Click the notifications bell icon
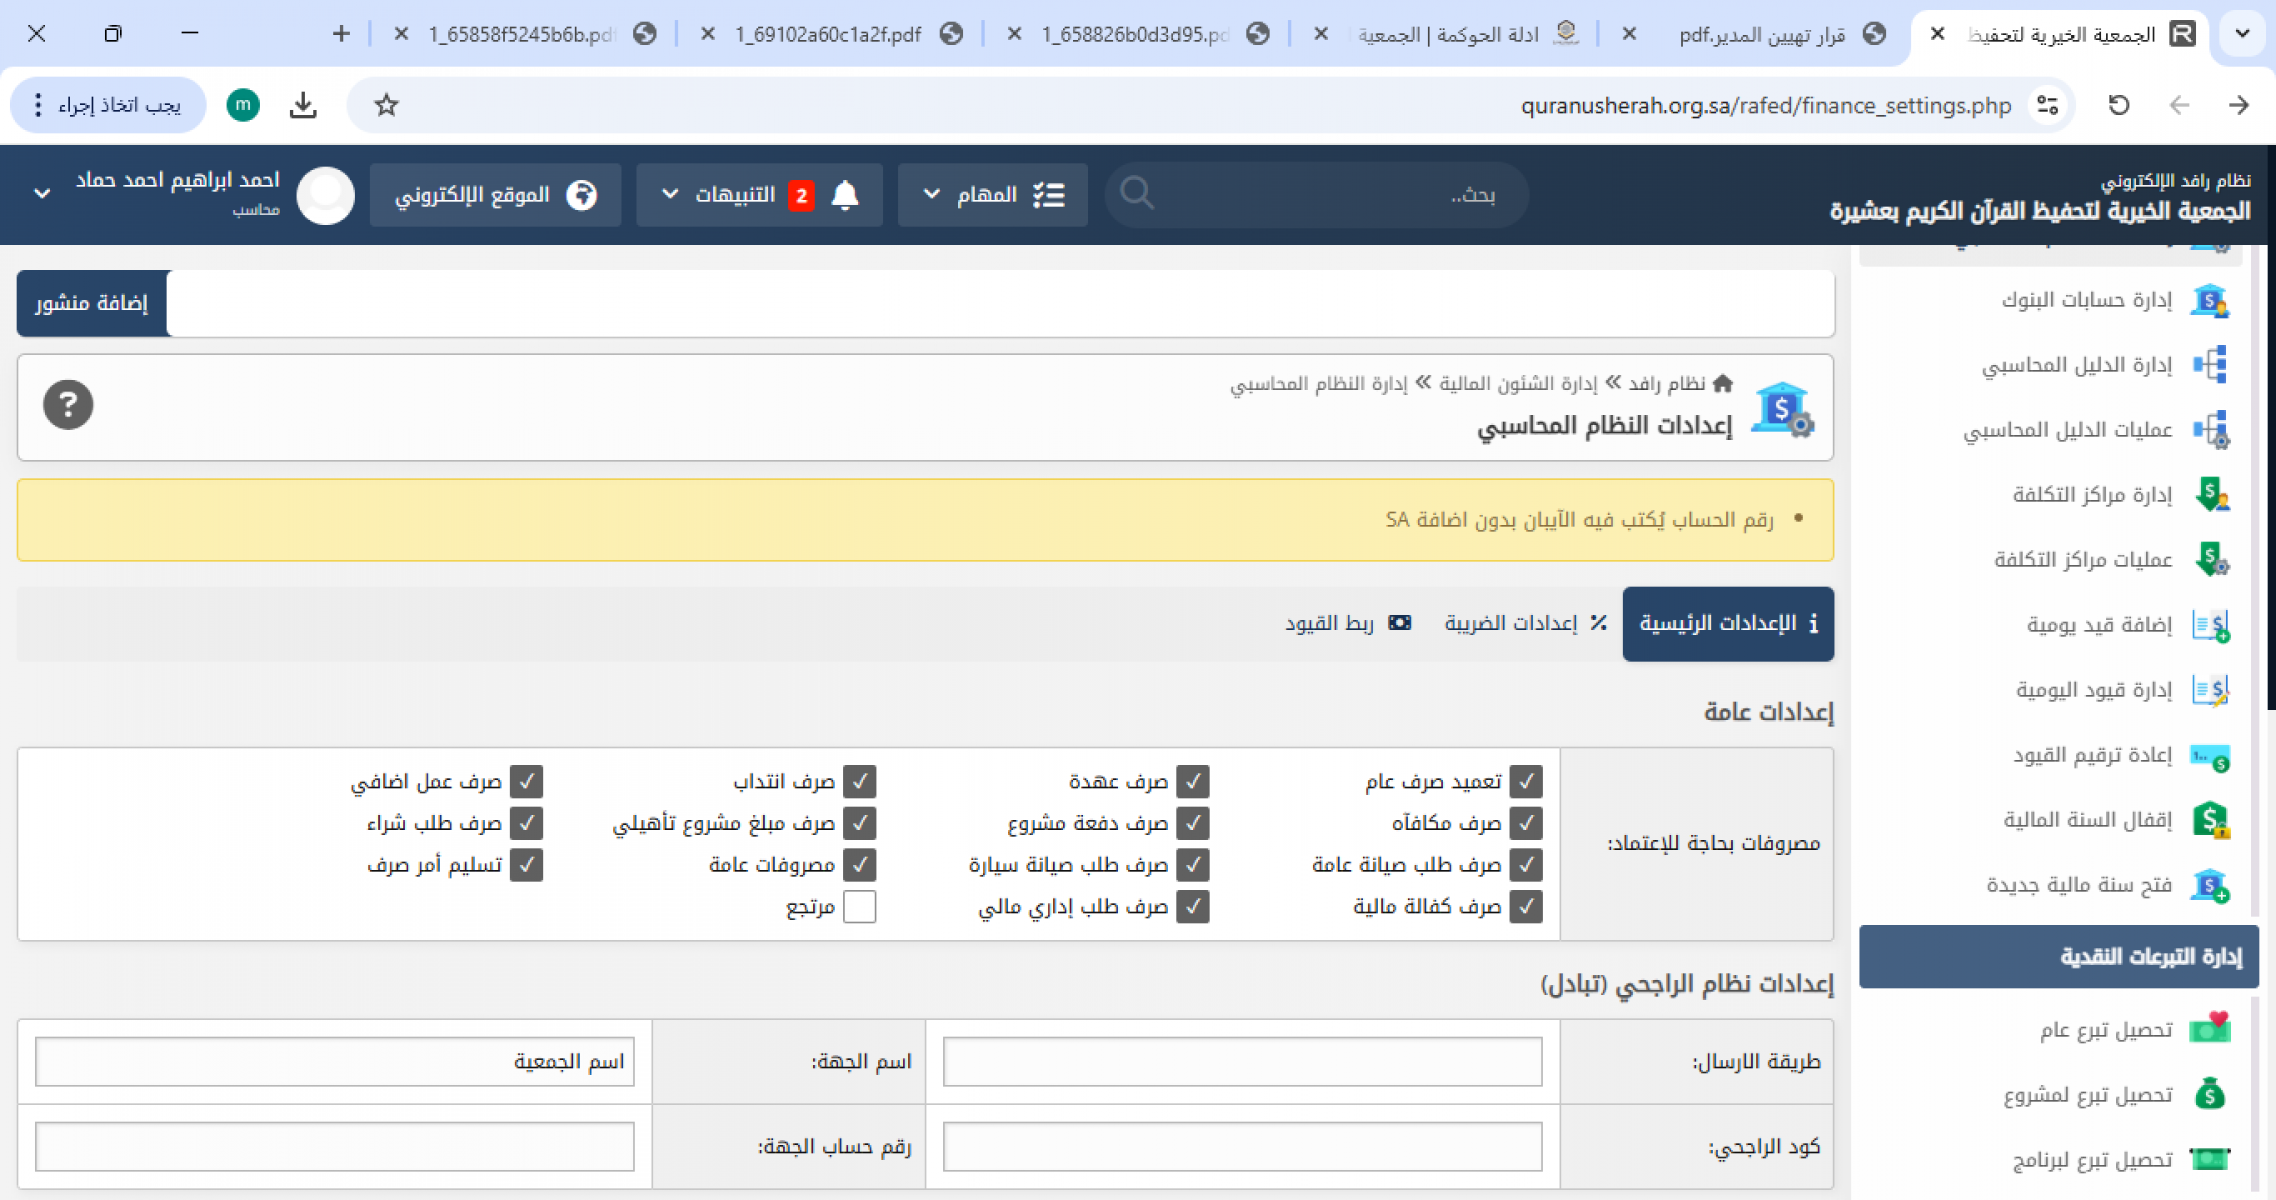2276x1200 pixels. pyautogui.click(x=845, y=194)
